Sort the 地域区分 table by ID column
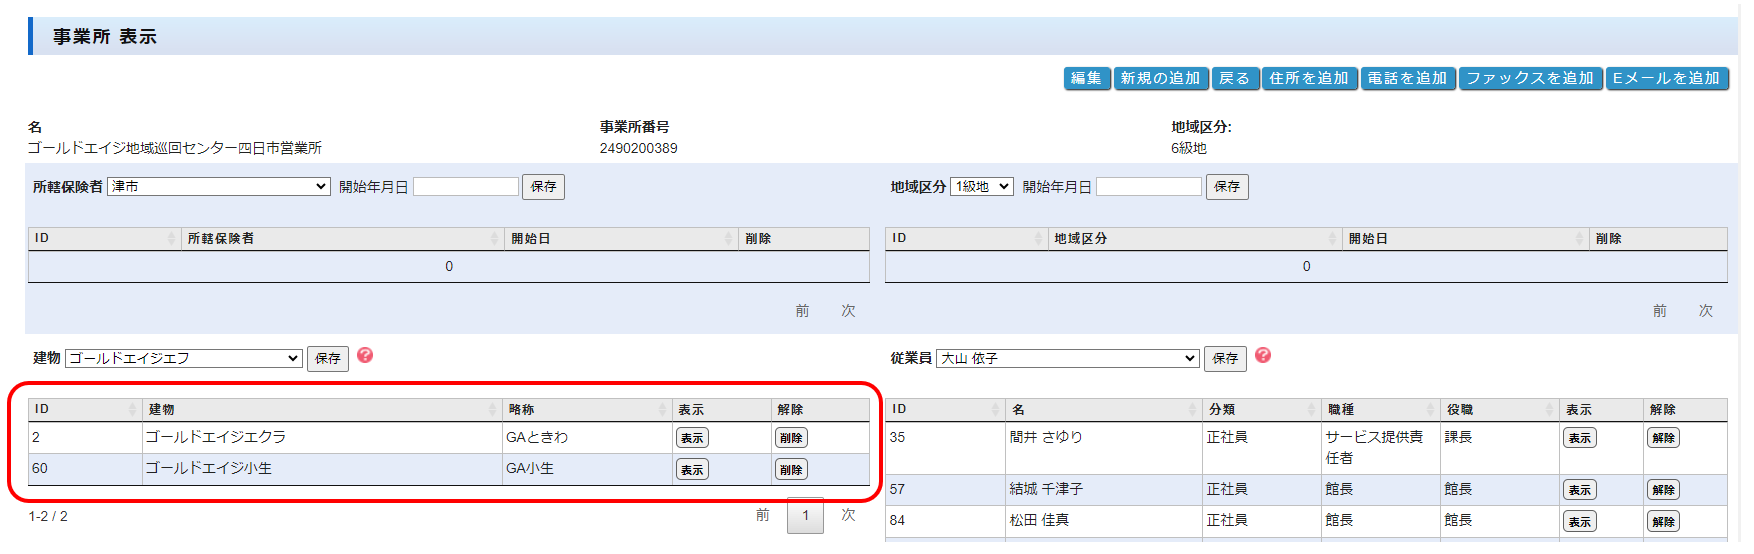Viewport: 1754px width, 554px height. (x=965, y=239)
